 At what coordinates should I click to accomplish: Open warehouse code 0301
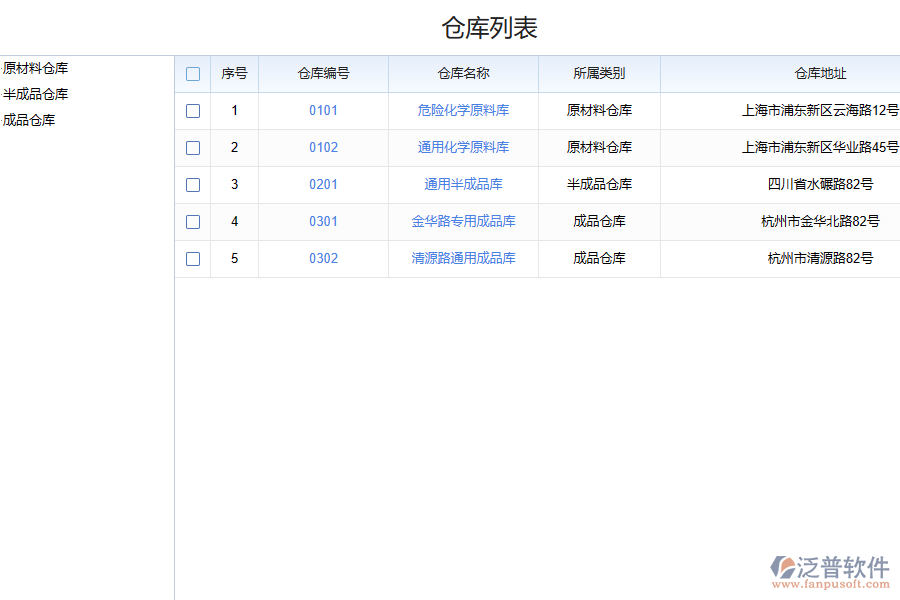pos(324,221)
